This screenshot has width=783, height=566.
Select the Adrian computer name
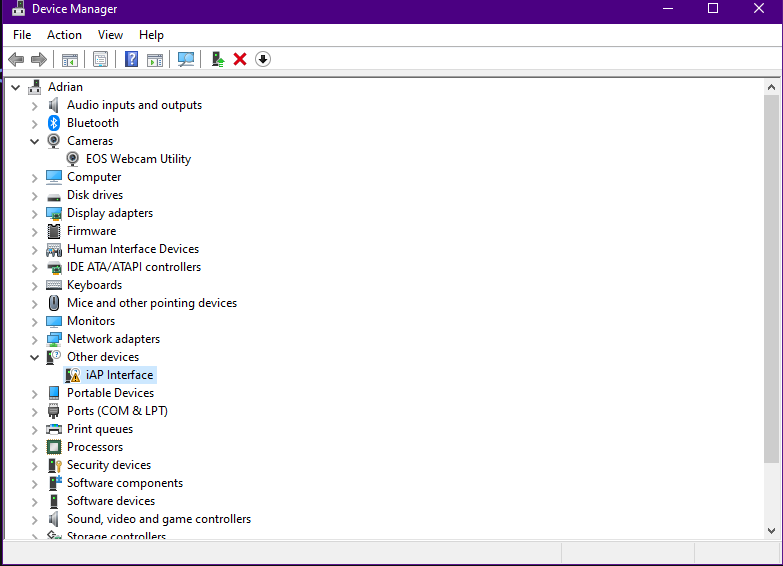[x=65, y=87]
